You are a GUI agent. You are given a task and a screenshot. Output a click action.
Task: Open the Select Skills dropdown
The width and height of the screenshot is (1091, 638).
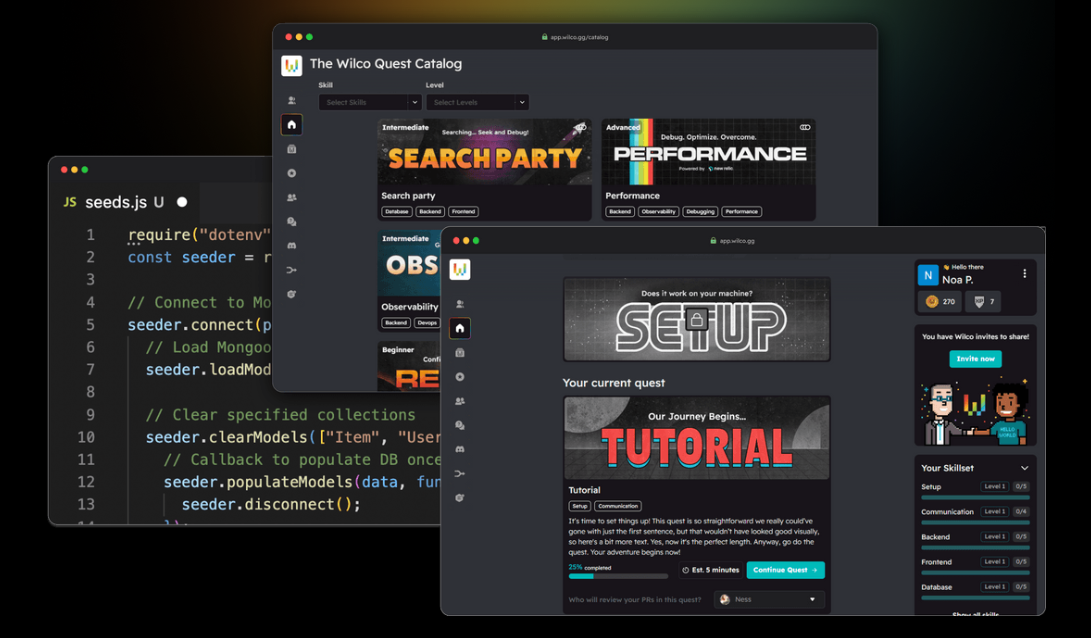(370, 102)
